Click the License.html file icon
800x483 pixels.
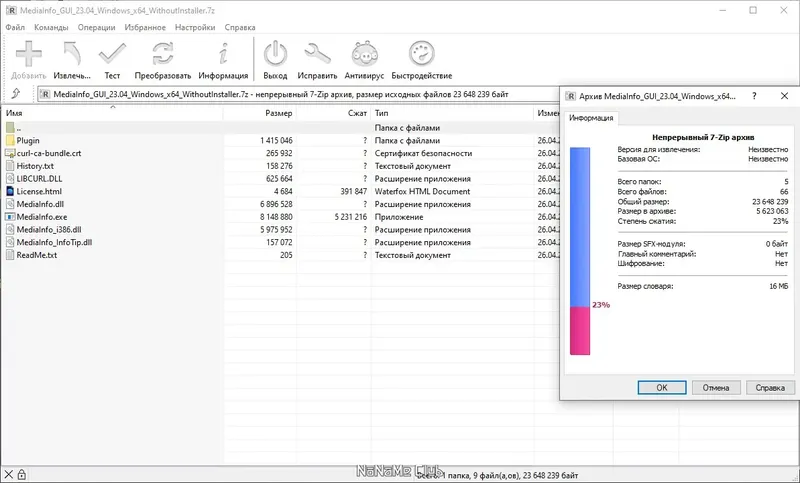[x=10, y=191]
